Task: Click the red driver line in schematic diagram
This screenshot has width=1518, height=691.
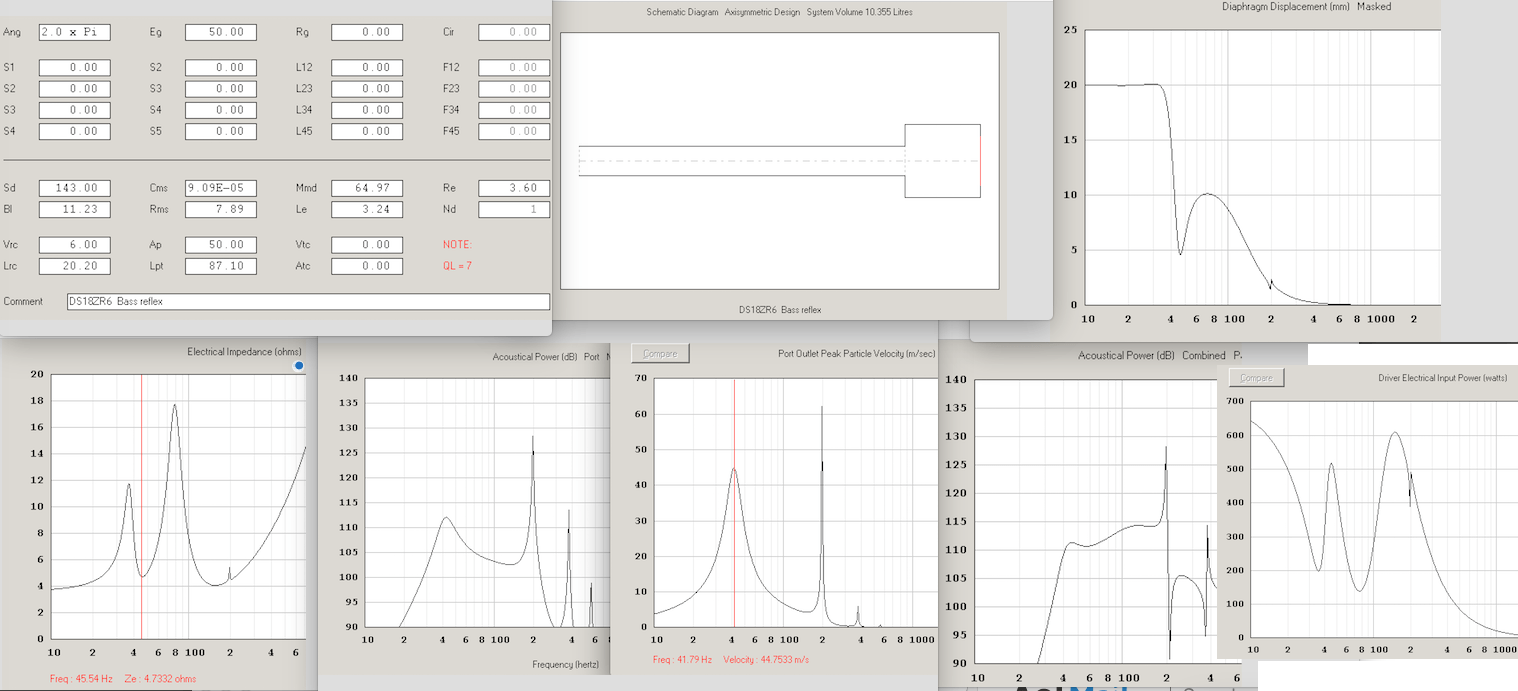Action: tap(980, 161)
